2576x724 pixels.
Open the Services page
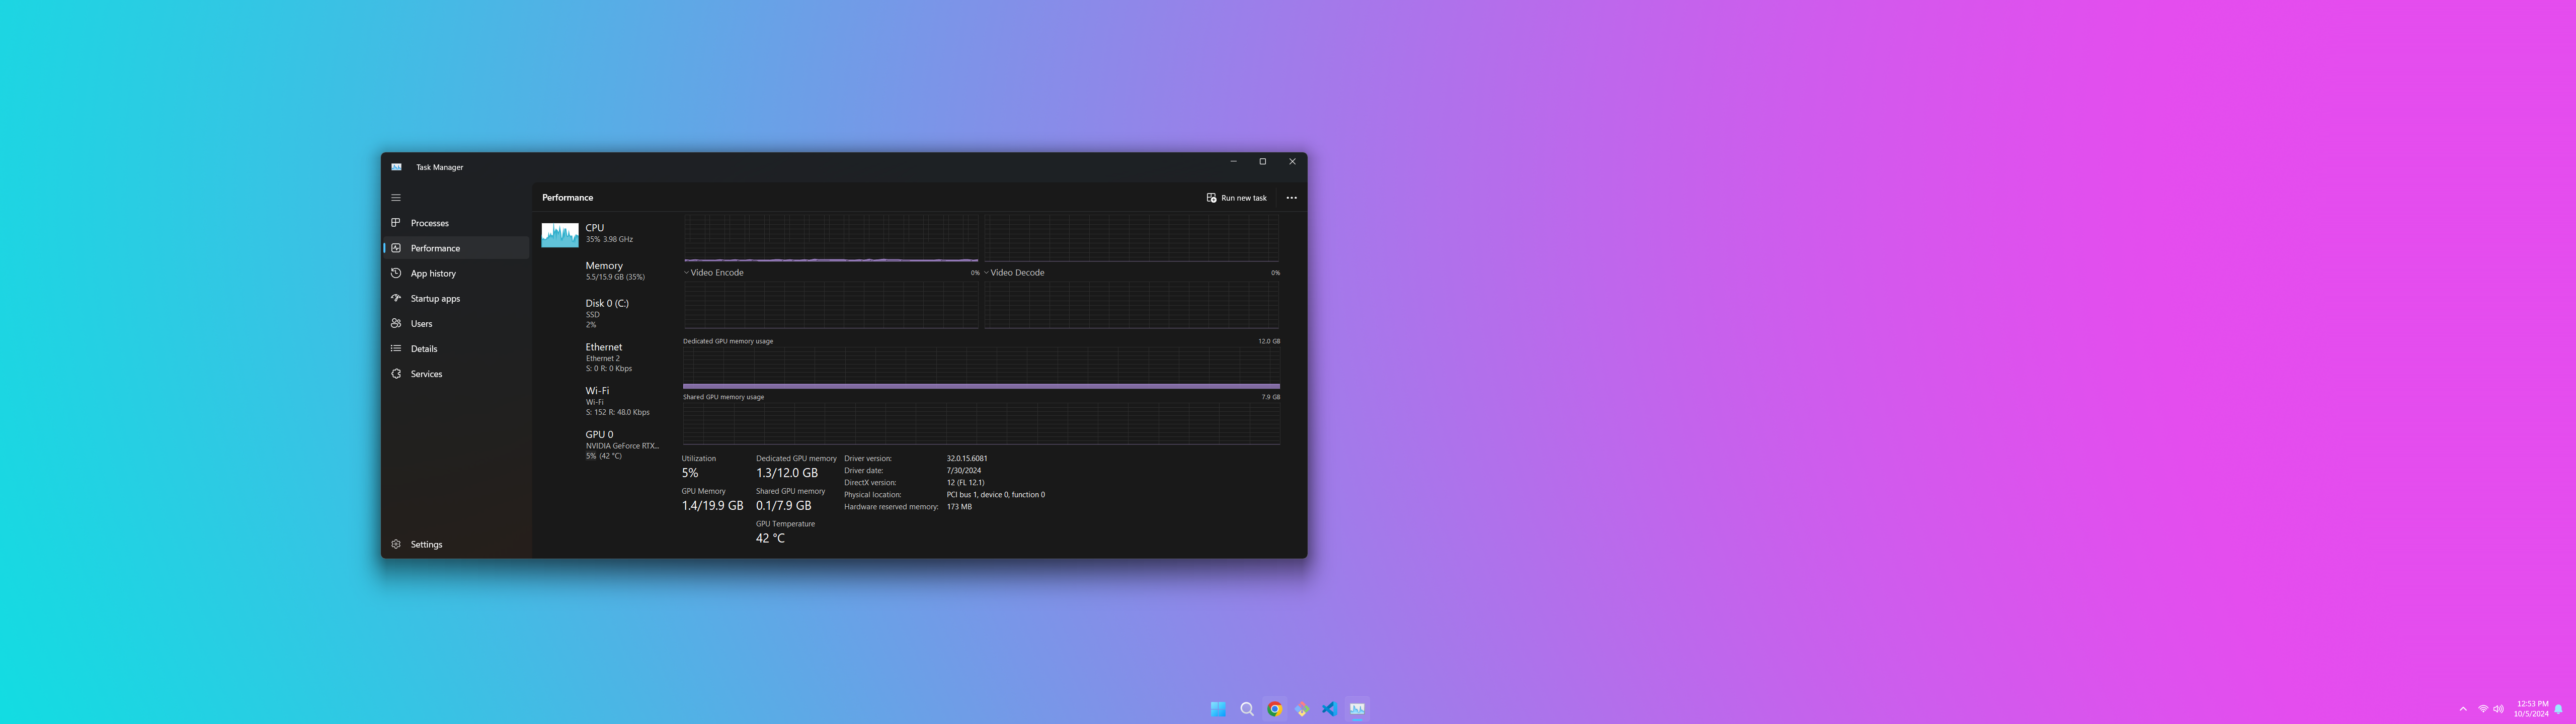(426, 374)
